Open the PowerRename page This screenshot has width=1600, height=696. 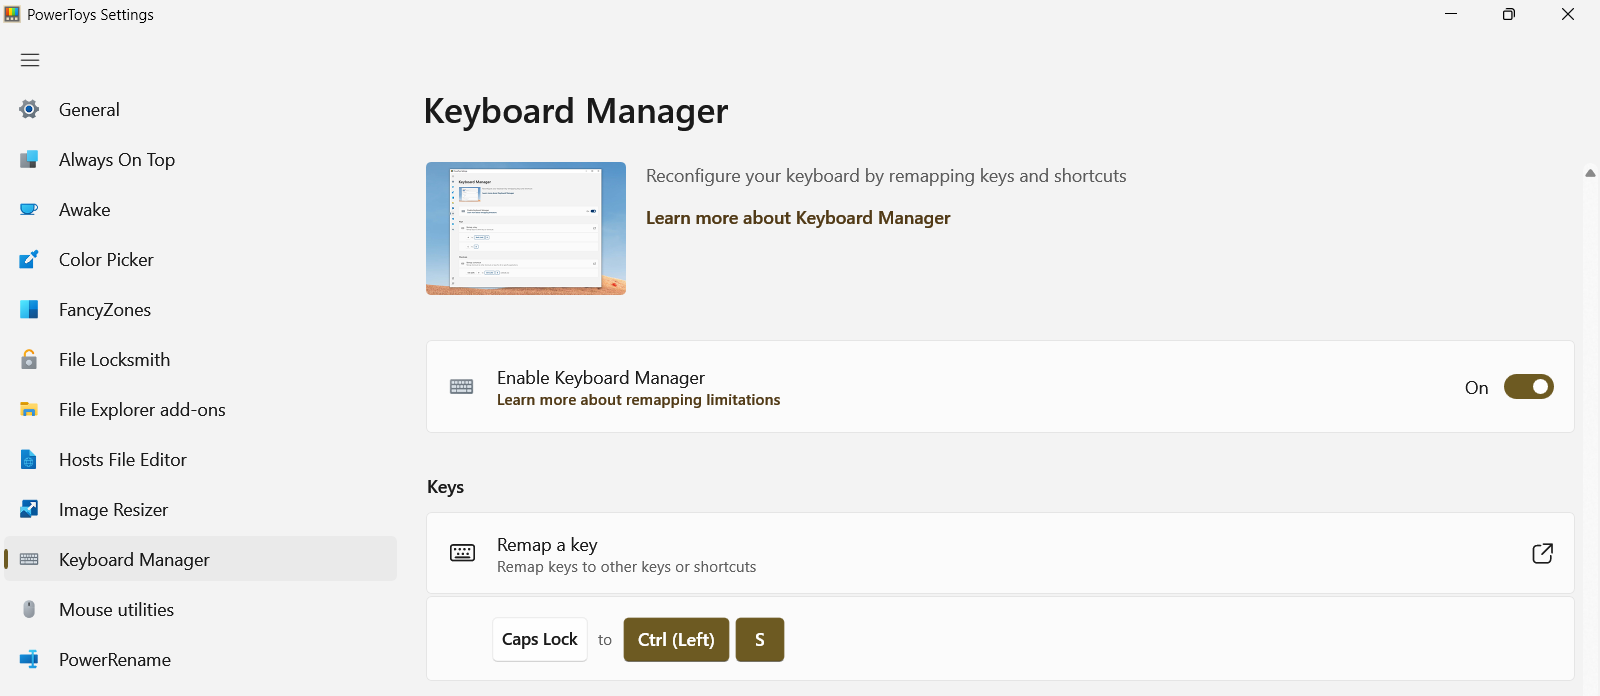pyautogui.click(x=114, y=660)
